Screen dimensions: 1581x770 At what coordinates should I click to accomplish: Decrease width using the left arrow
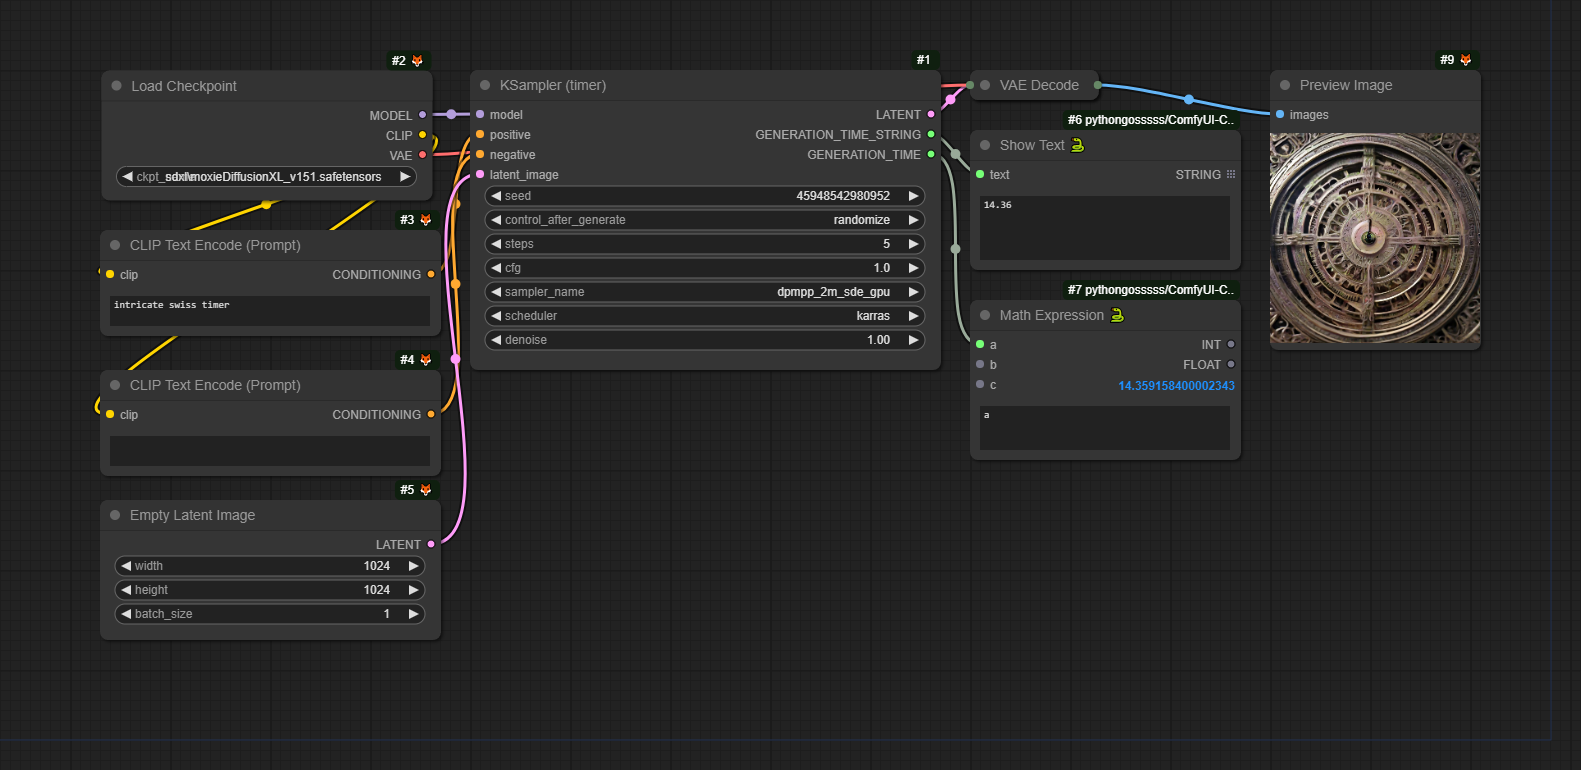coord(126,566)
